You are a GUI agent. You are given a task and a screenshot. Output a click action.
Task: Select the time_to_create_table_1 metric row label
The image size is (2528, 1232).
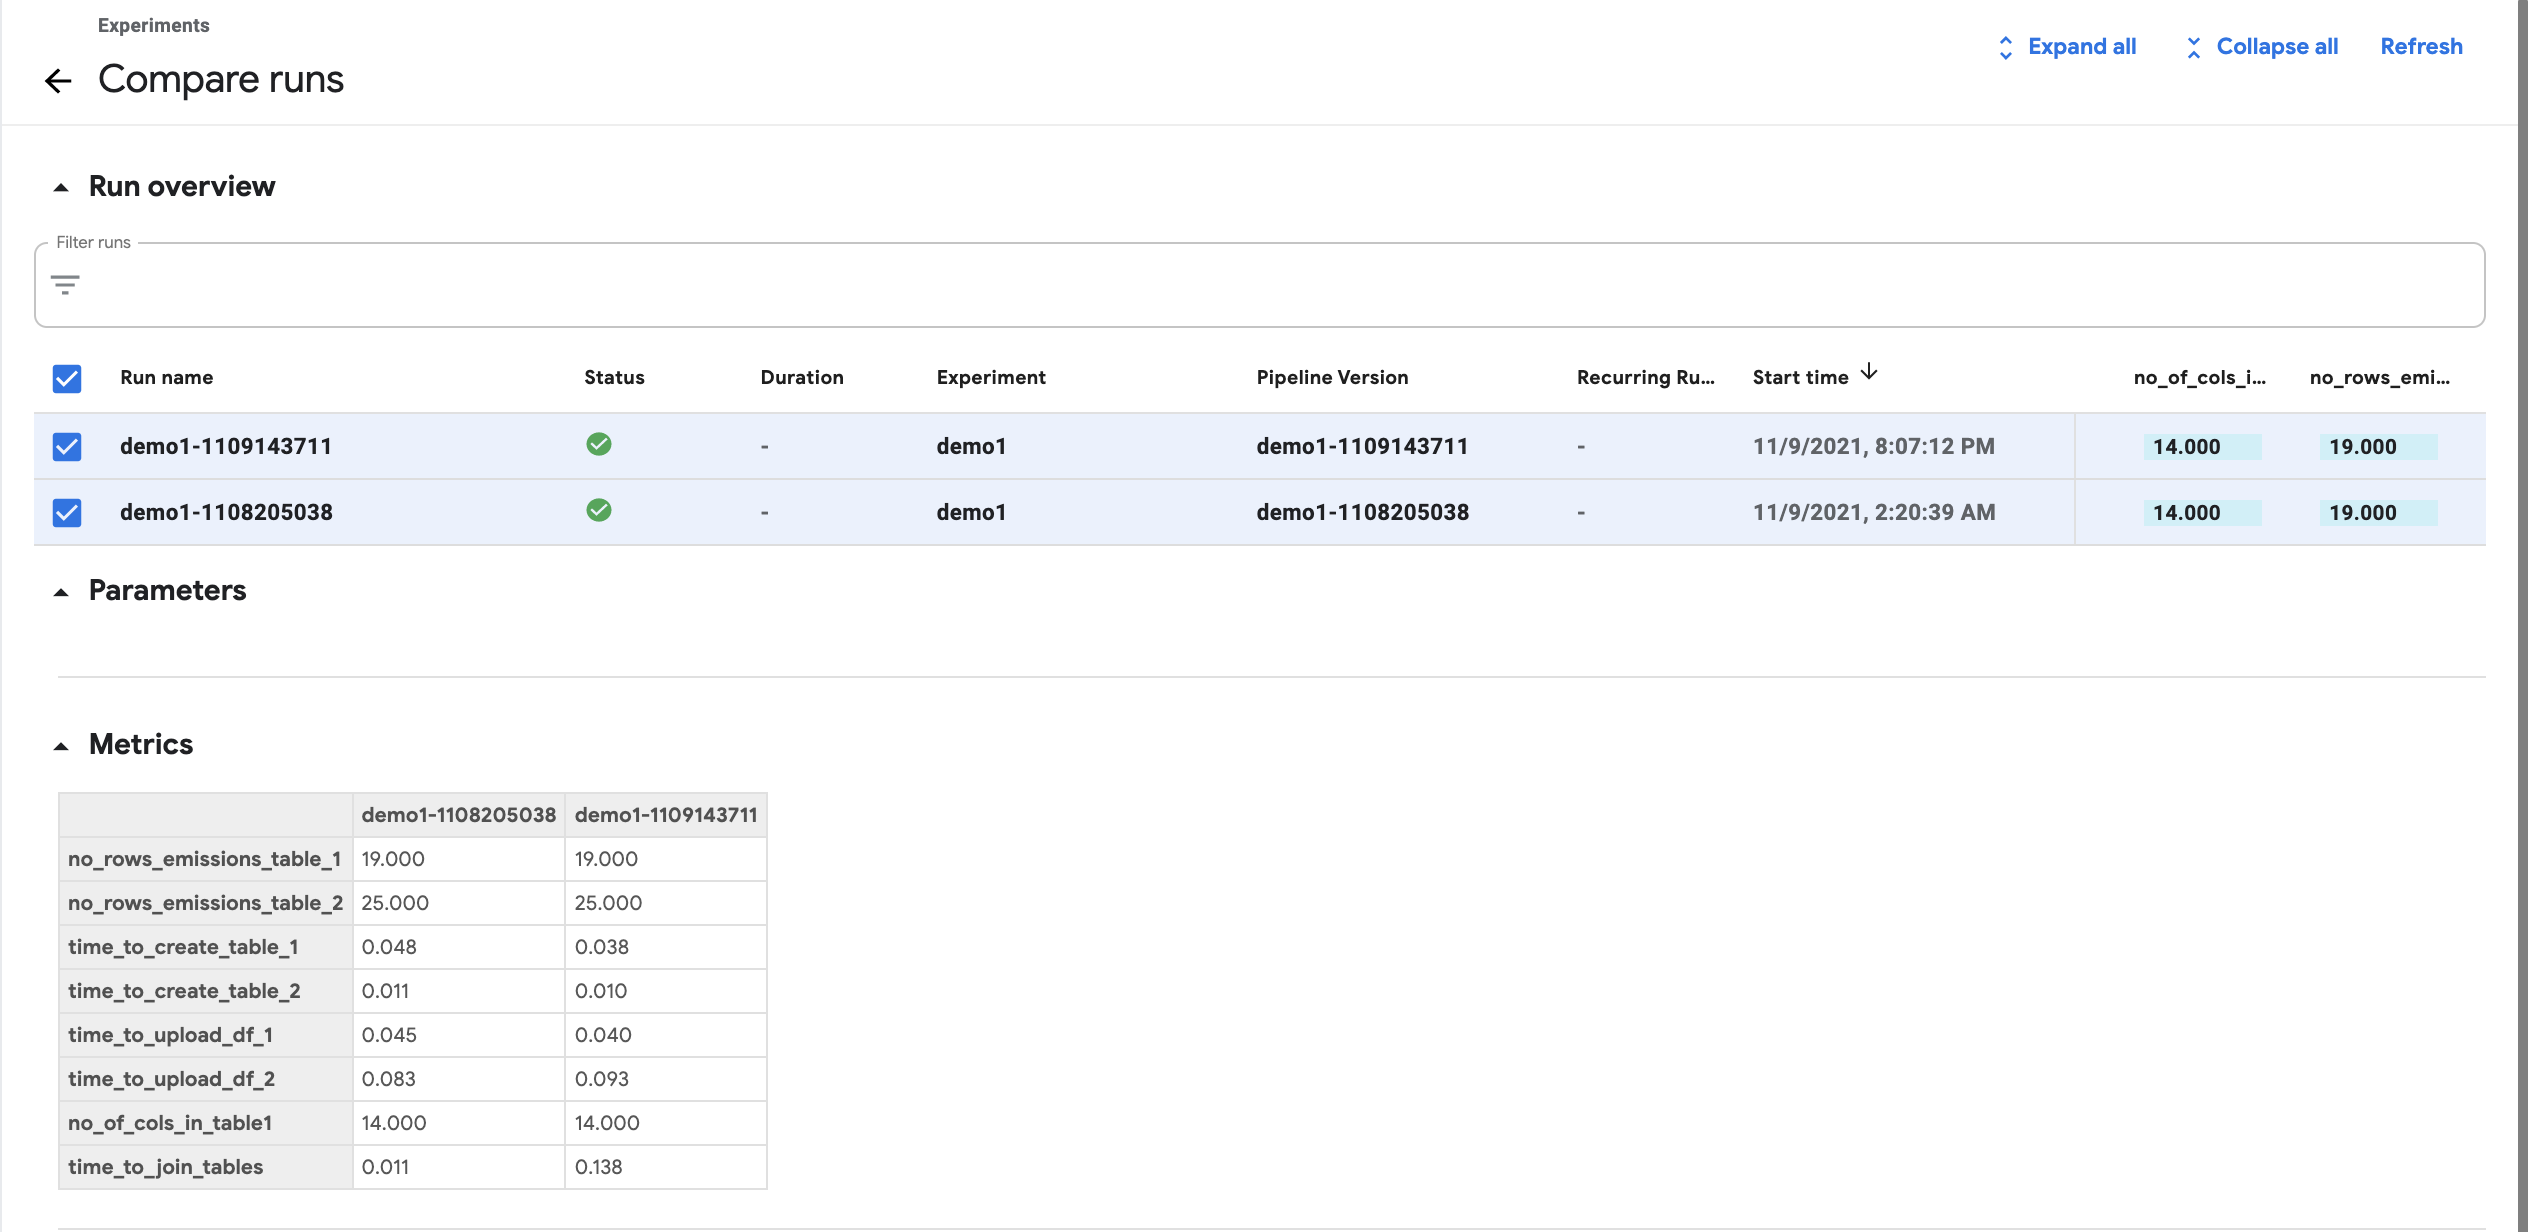click(205, 947)
